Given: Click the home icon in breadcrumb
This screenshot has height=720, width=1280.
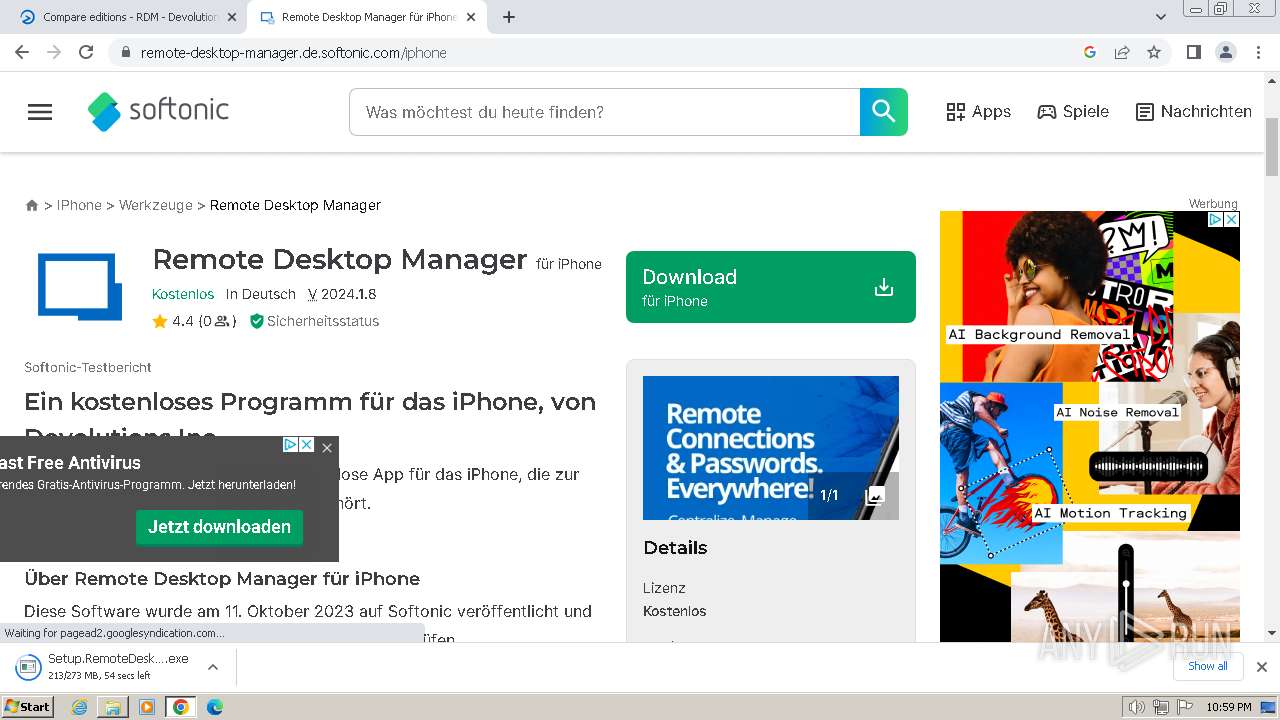Looking at the screenshot, I should pos(32,205).
